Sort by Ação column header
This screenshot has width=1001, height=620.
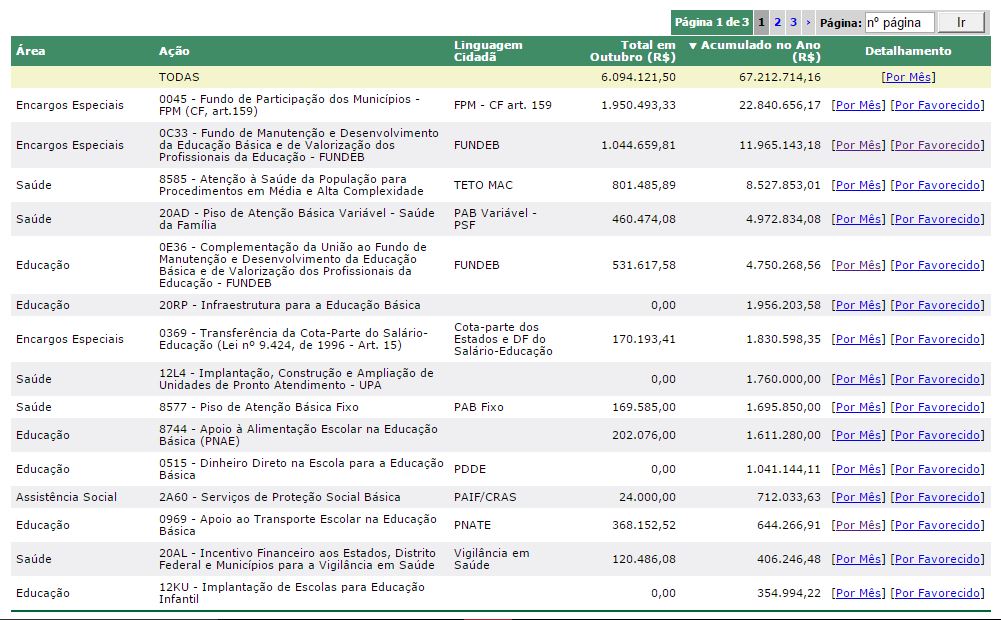[x=174, y=51]
